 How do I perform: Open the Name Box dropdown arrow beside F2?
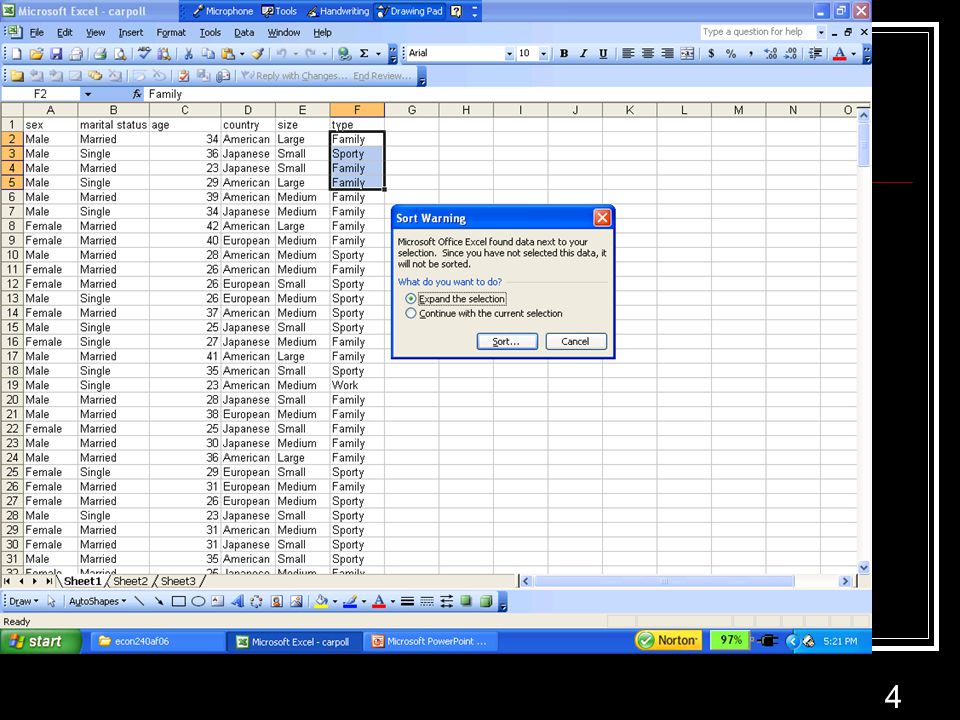click(88, 94)
